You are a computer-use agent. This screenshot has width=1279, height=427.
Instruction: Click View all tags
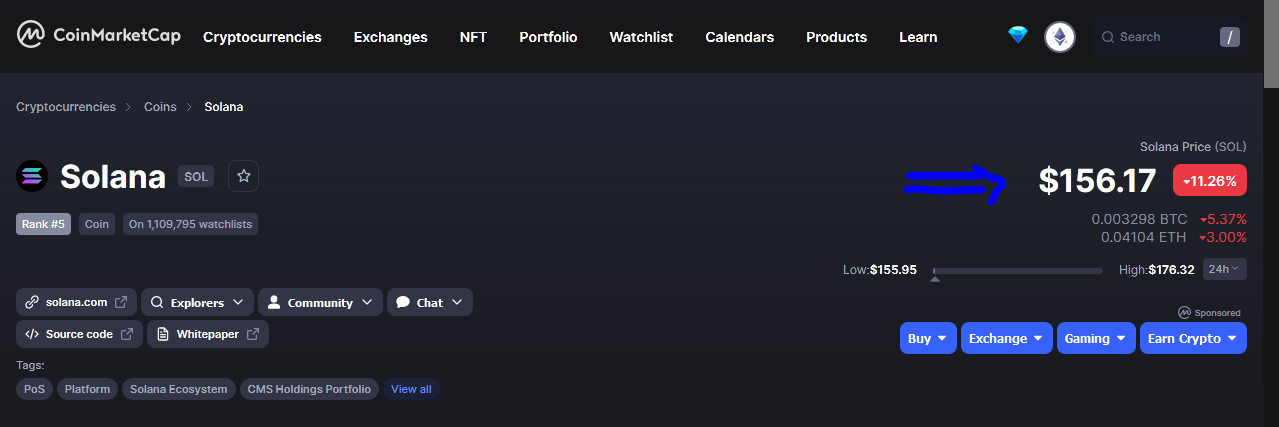click(411, 389)
